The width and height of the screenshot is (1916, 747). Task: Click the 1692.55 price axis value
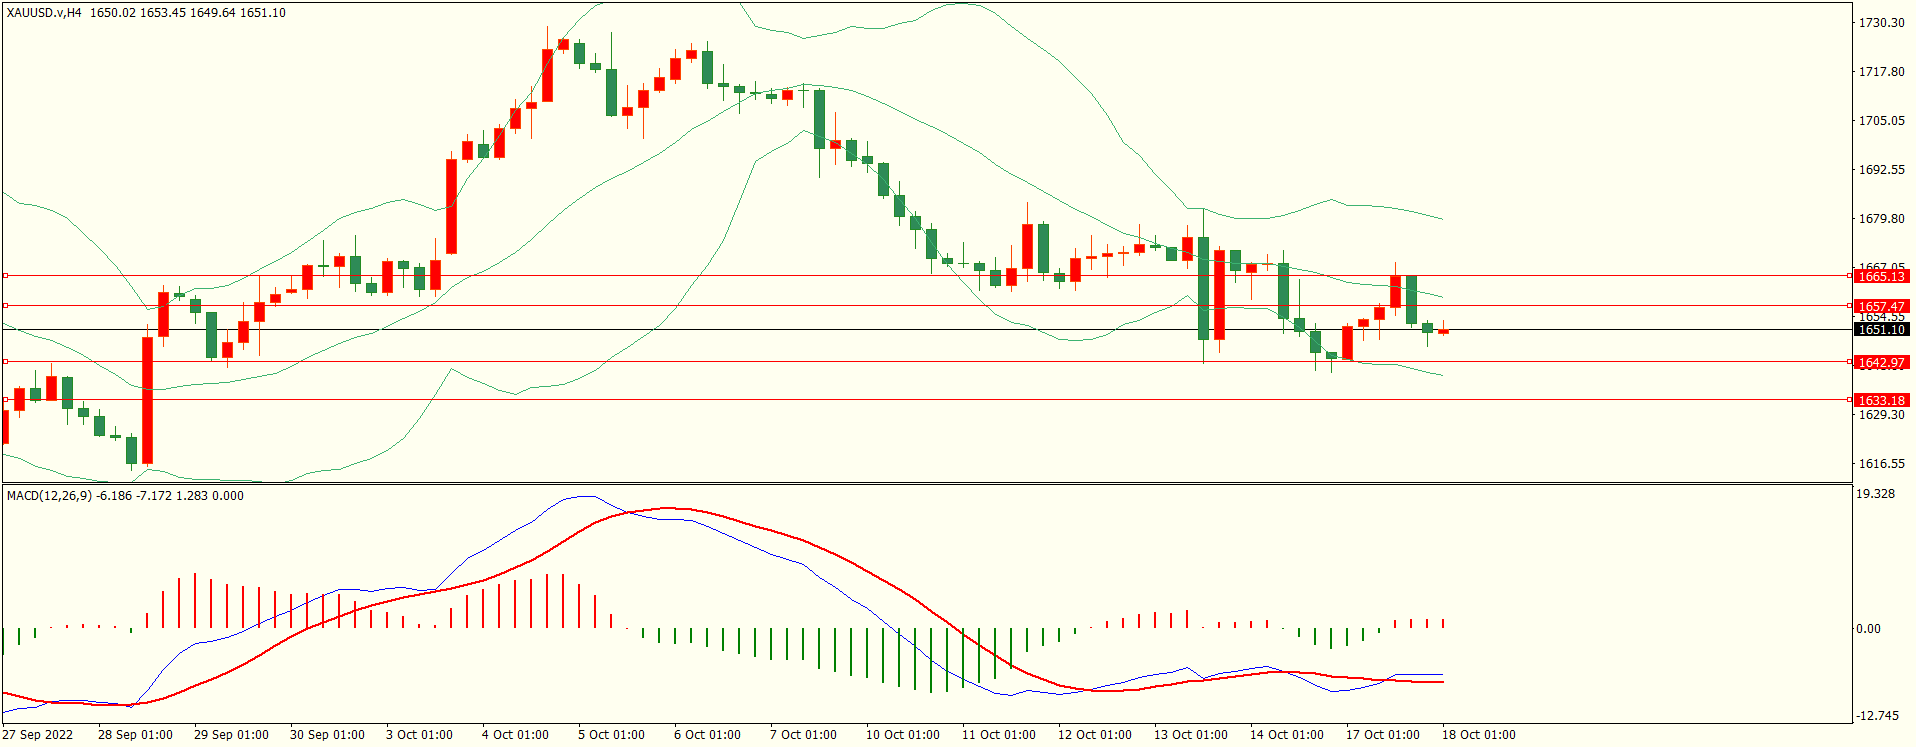coord(1881,169)
